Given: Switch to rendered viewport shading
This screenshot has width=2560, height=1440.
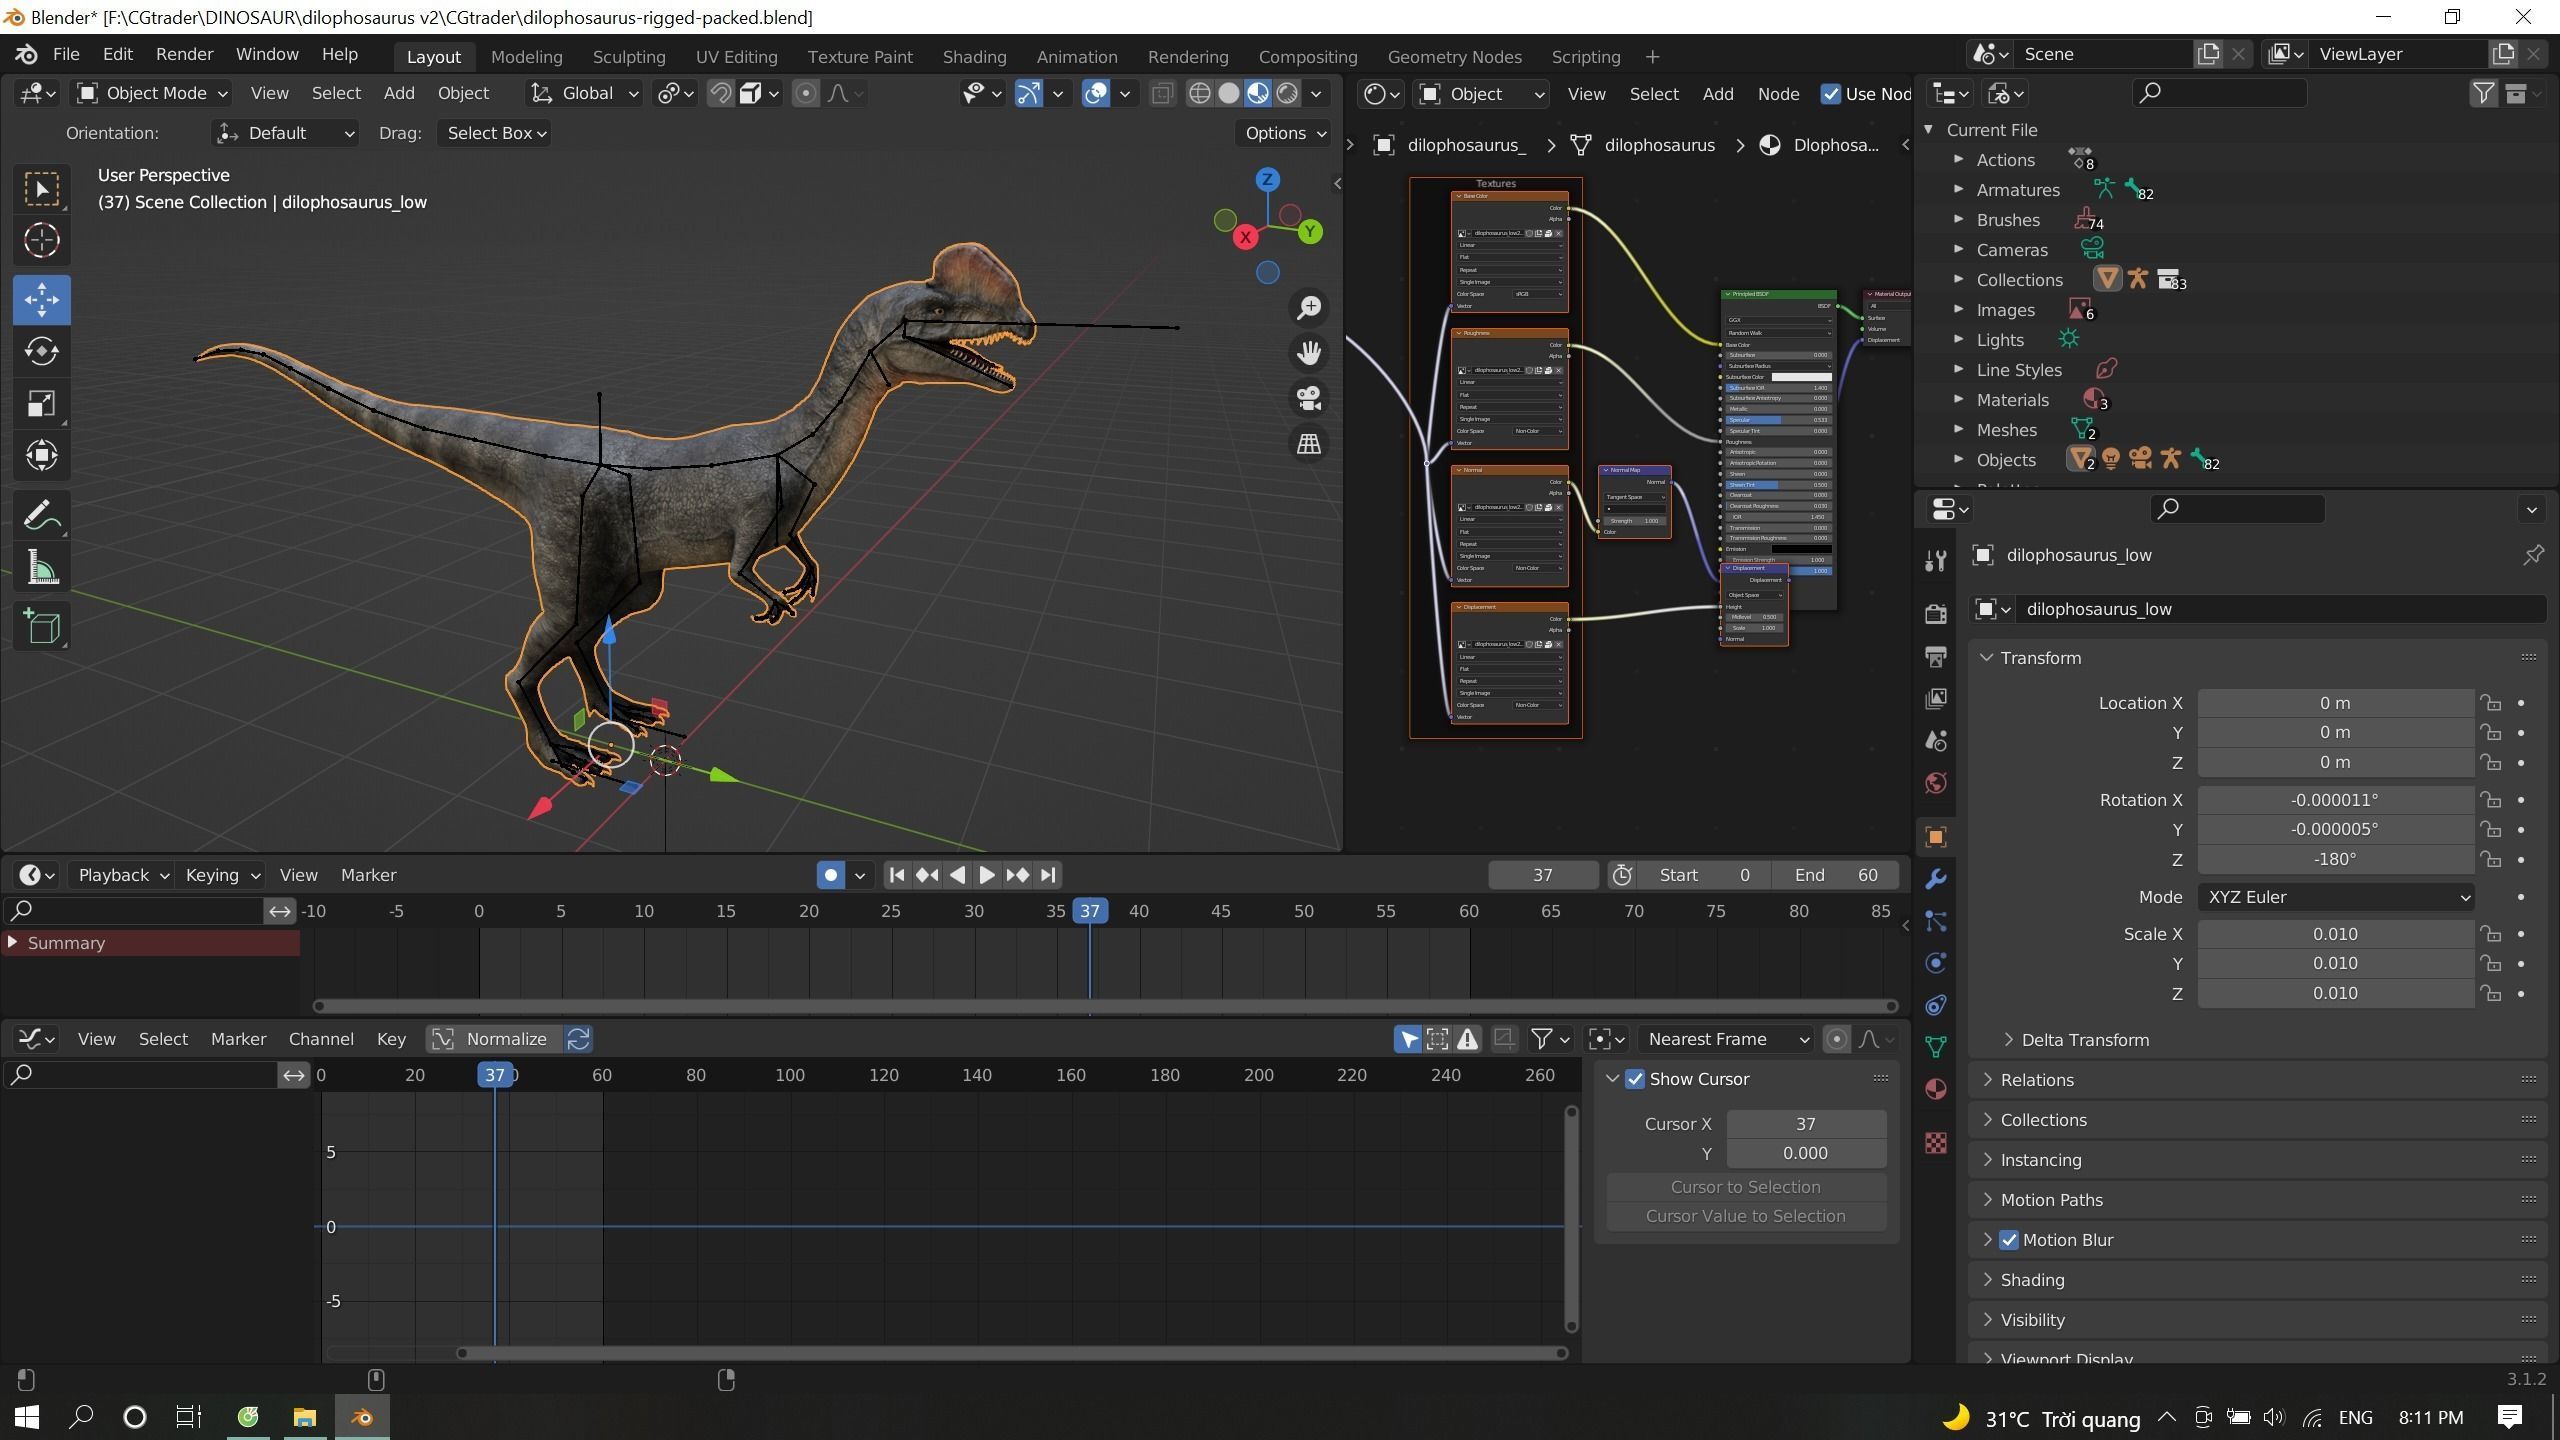Looking at the screenshot, I should point(1287,93).
